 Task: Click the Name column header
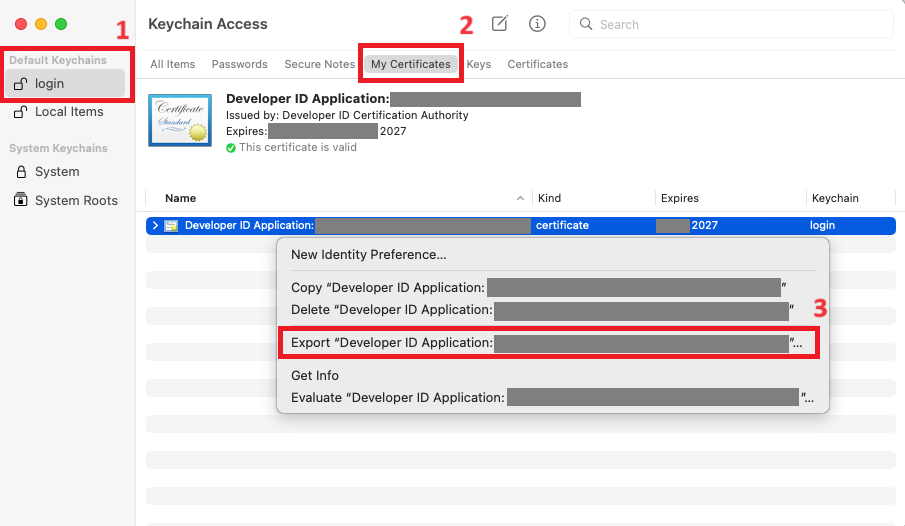pyautogui.click(x=339, y=198)
